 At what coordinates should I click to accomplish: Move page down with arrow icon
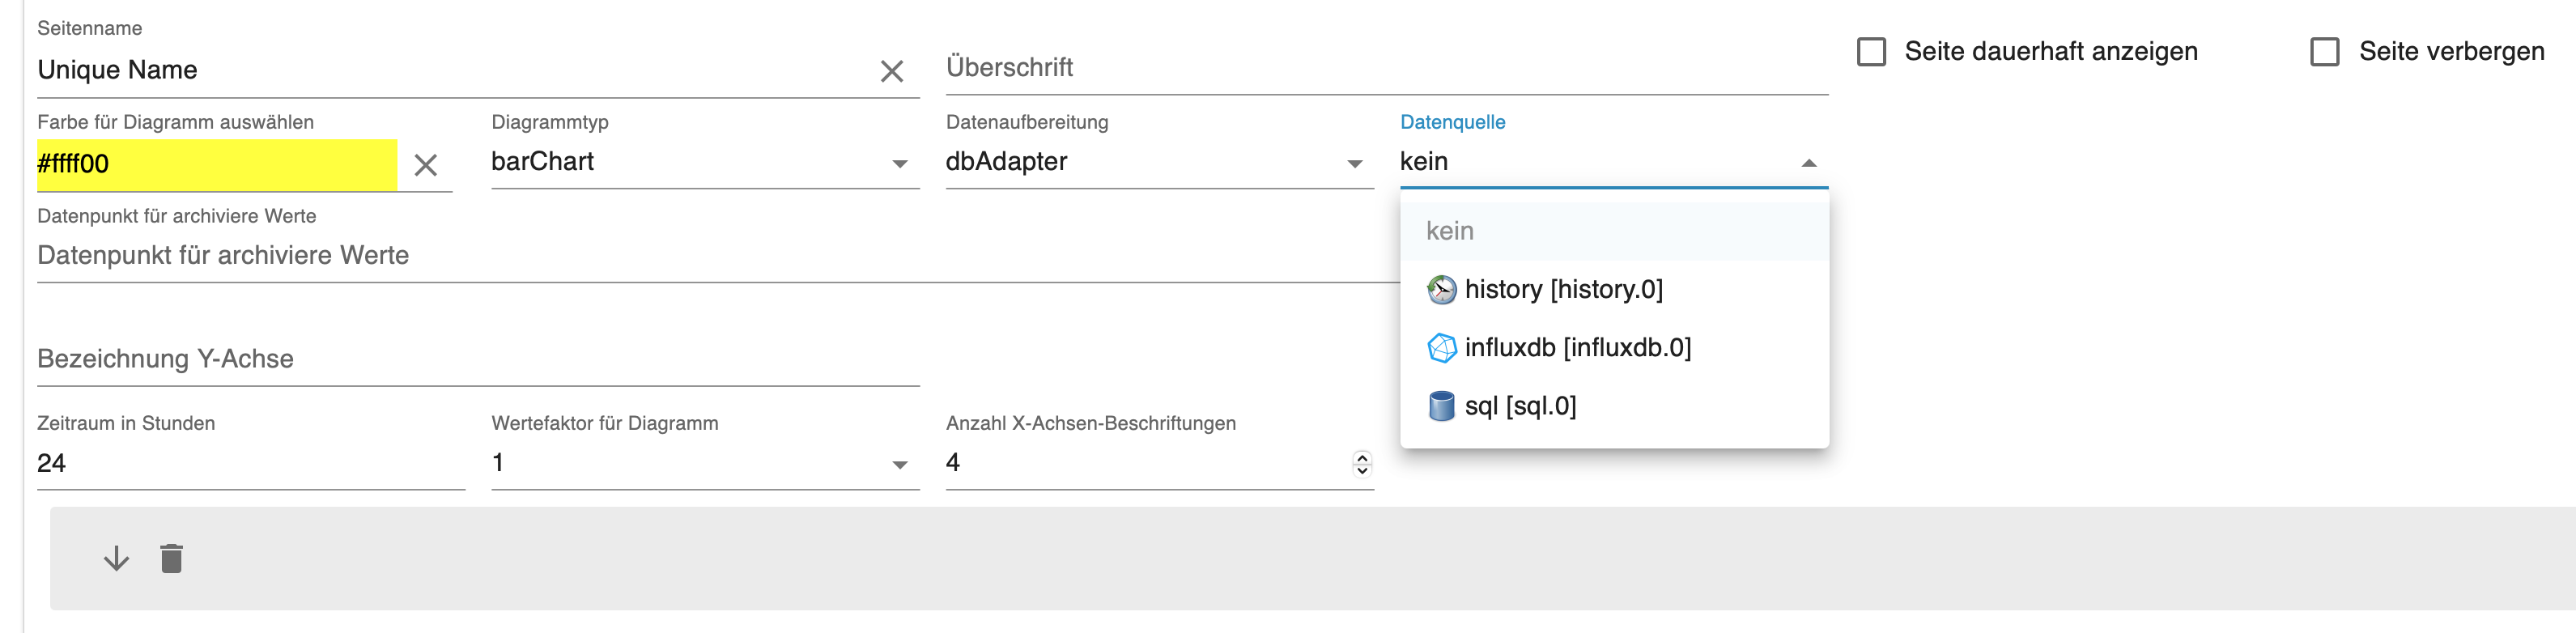coord(116,558)
